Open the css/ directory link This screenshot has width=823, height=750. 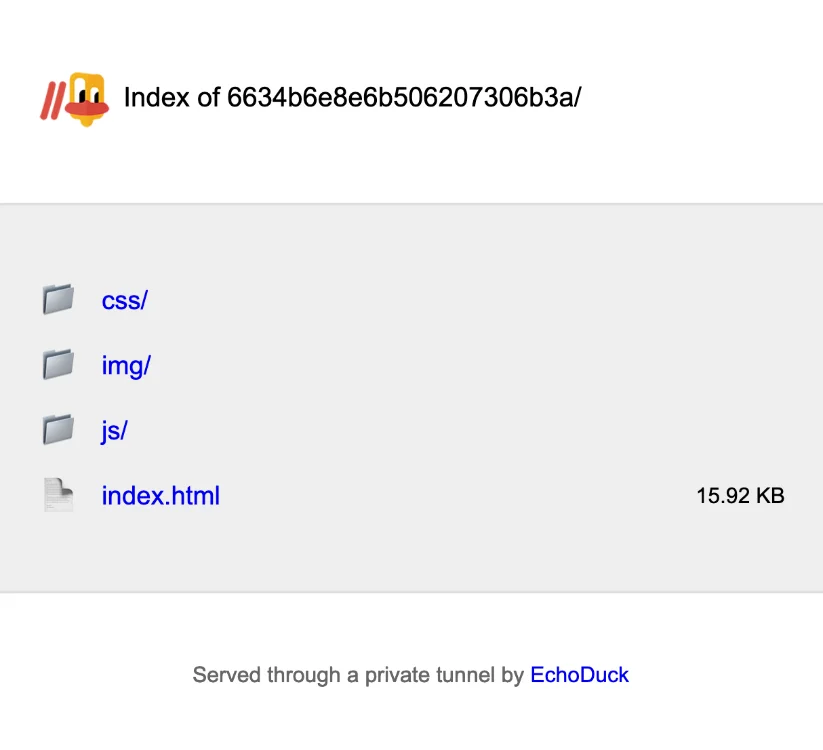125,300
